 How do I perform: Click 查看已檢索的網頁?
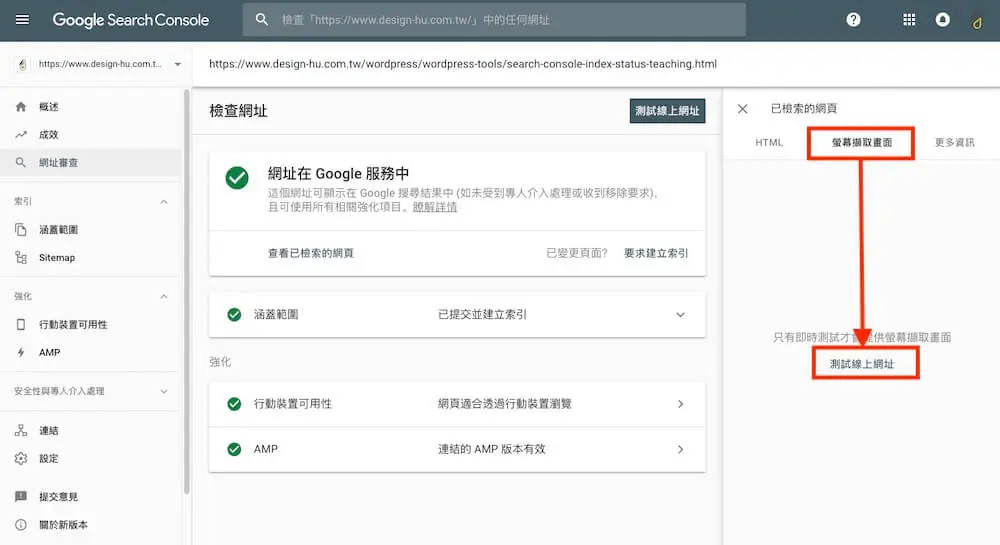(x=311, y=253)
